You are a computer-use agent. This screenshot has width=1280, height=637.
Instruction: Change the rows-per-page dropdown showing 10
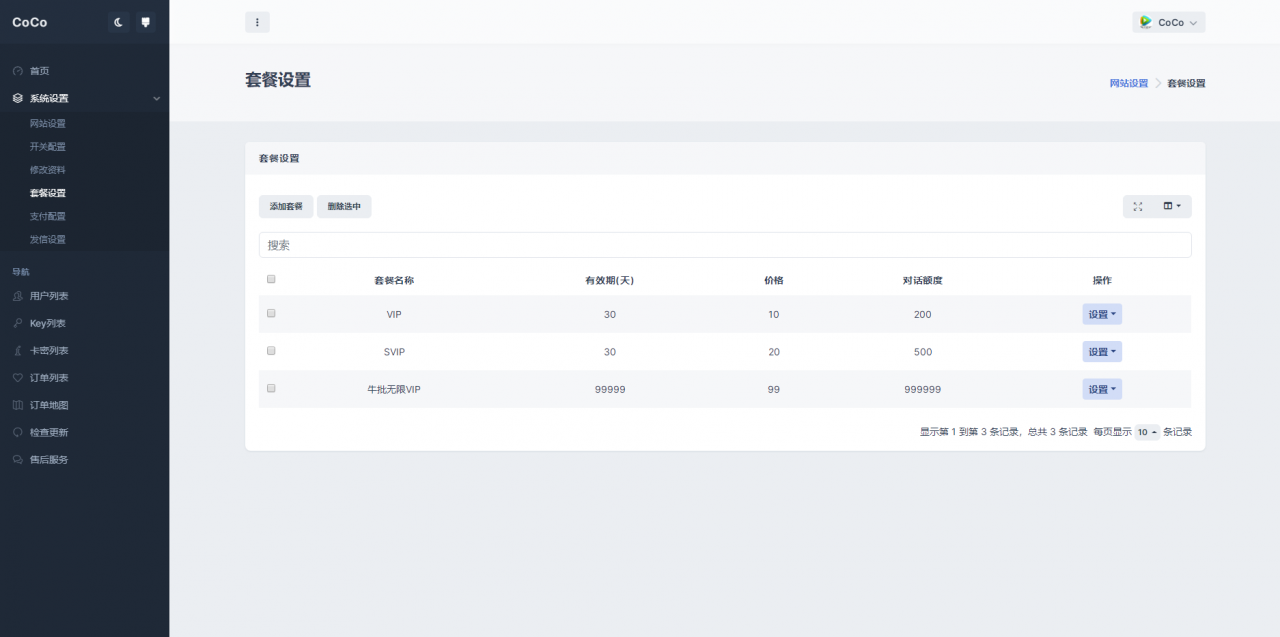(1147, 432)
